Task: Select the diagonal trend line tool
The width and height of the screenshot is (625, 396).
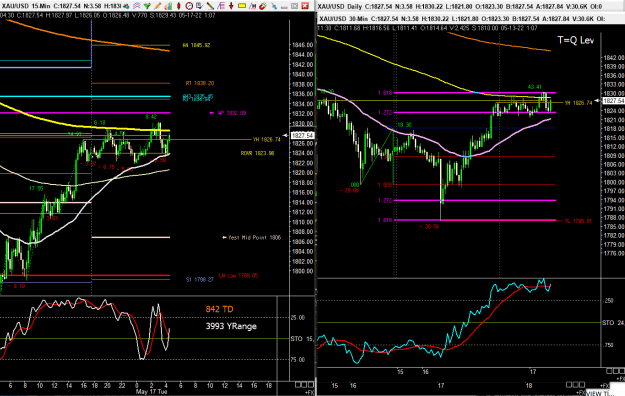Action: point(210,6)
